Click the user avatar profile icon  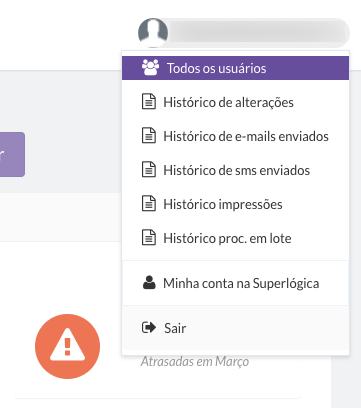point(153,33)
